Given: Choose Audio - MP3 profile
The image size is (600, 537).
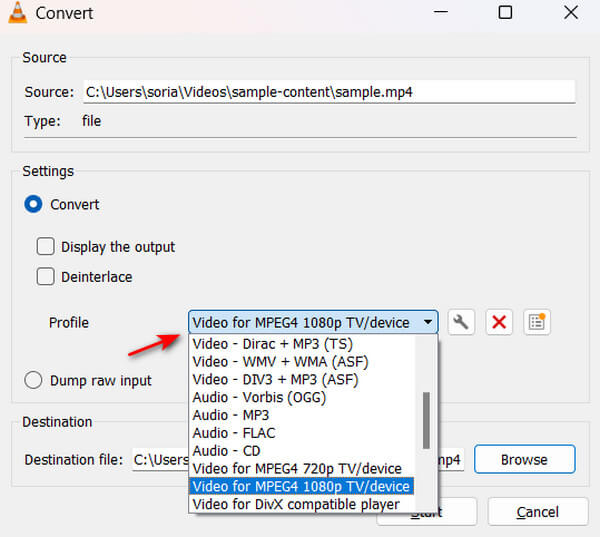Looking at the screenshot, I should coord(302,415).
